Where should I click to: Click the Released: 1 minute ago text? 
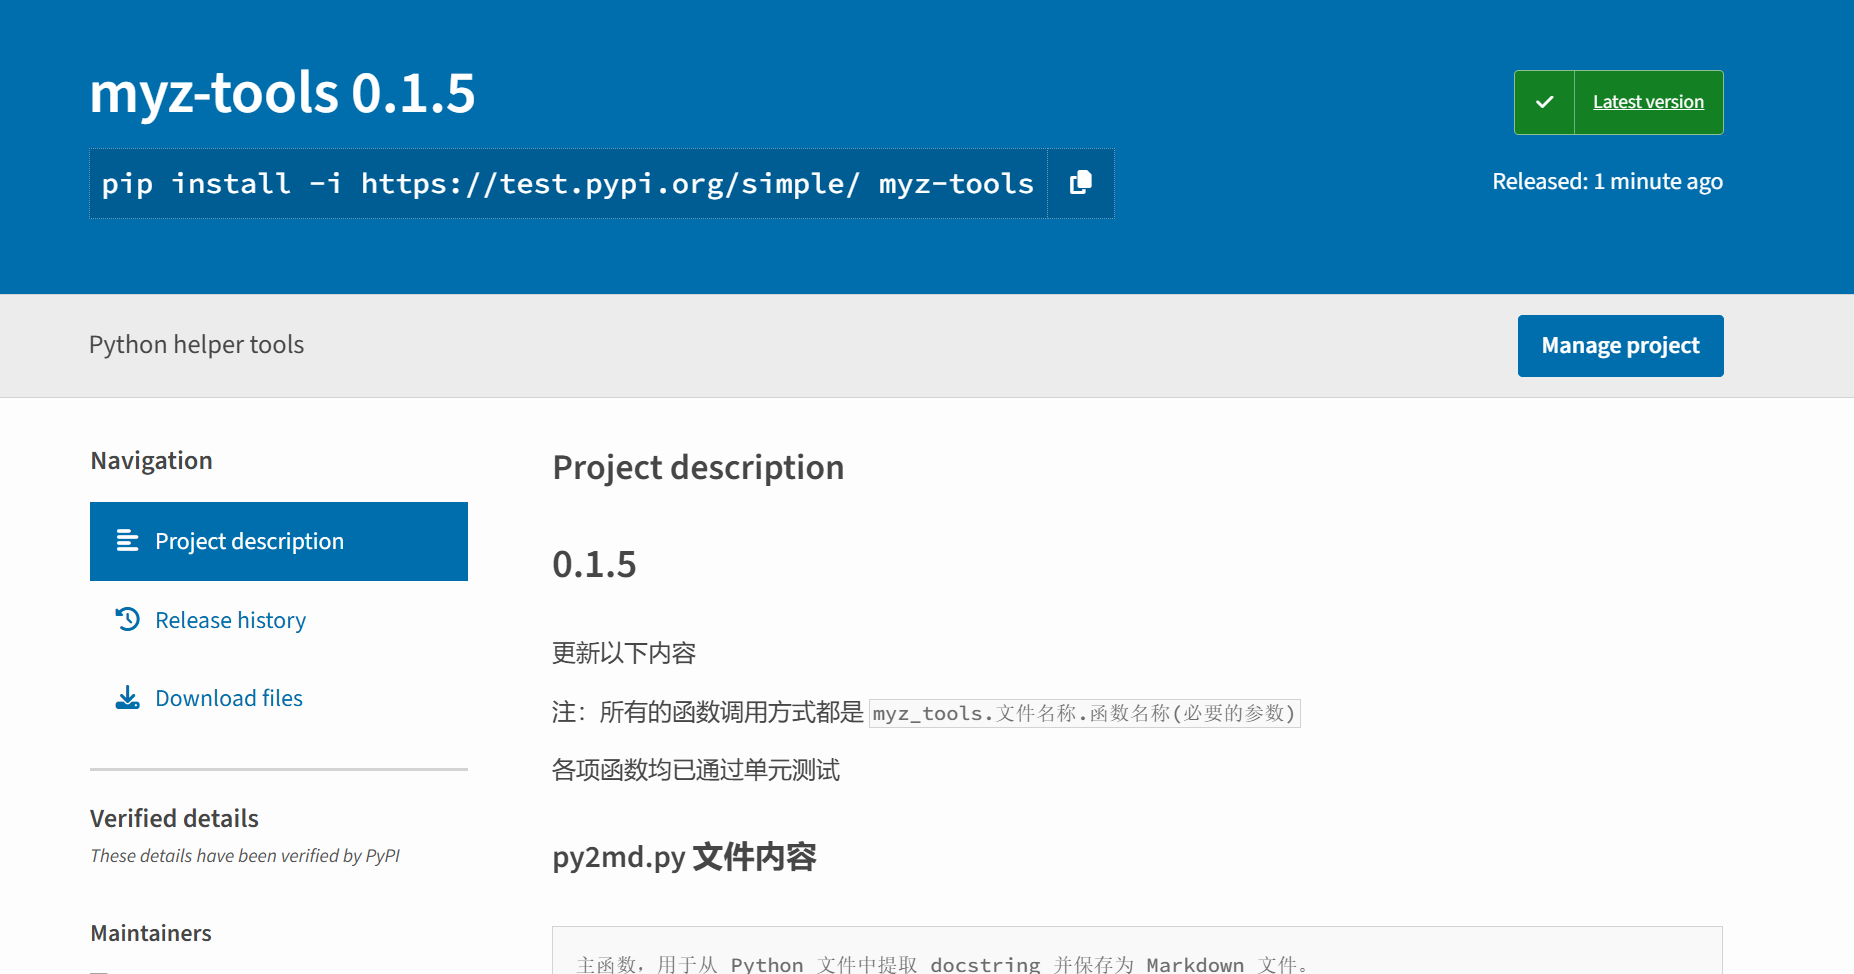[1607, 181]
